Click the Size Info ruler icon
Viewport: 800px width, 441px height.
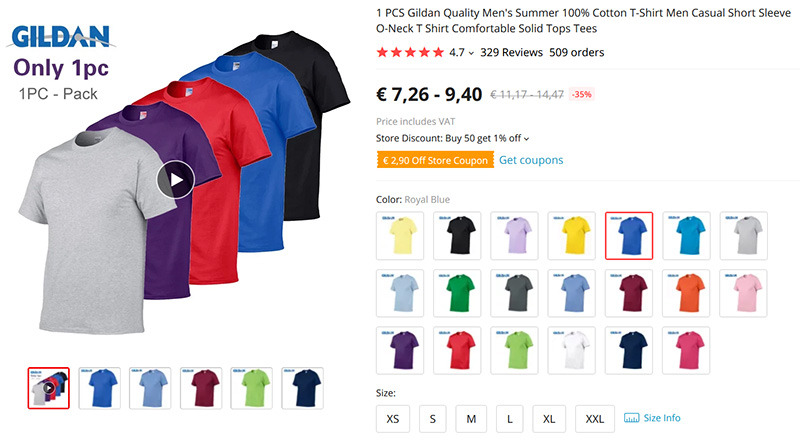[x=632, y=418]
